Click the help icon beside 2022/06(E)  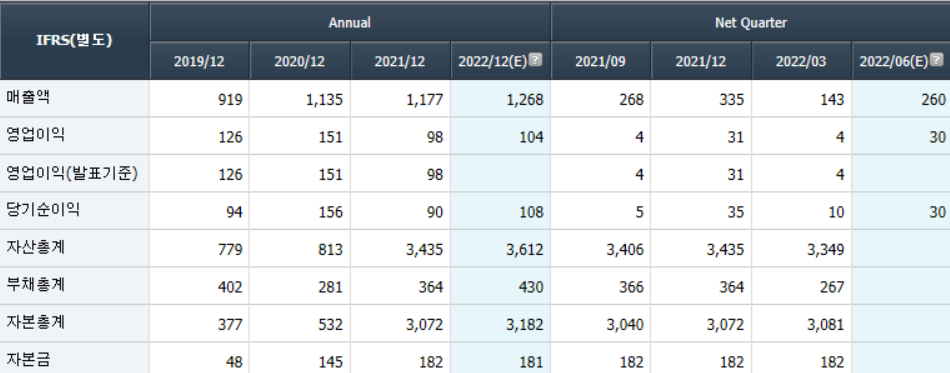coord(937,60)
